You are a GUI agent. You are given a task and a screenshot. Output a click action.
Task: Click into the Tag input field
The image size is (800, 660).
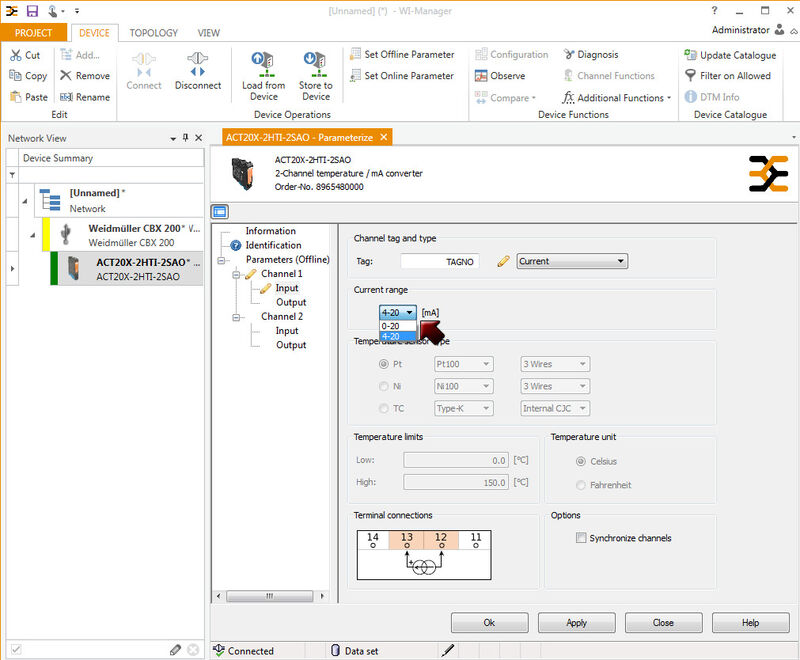pos(439,261)
